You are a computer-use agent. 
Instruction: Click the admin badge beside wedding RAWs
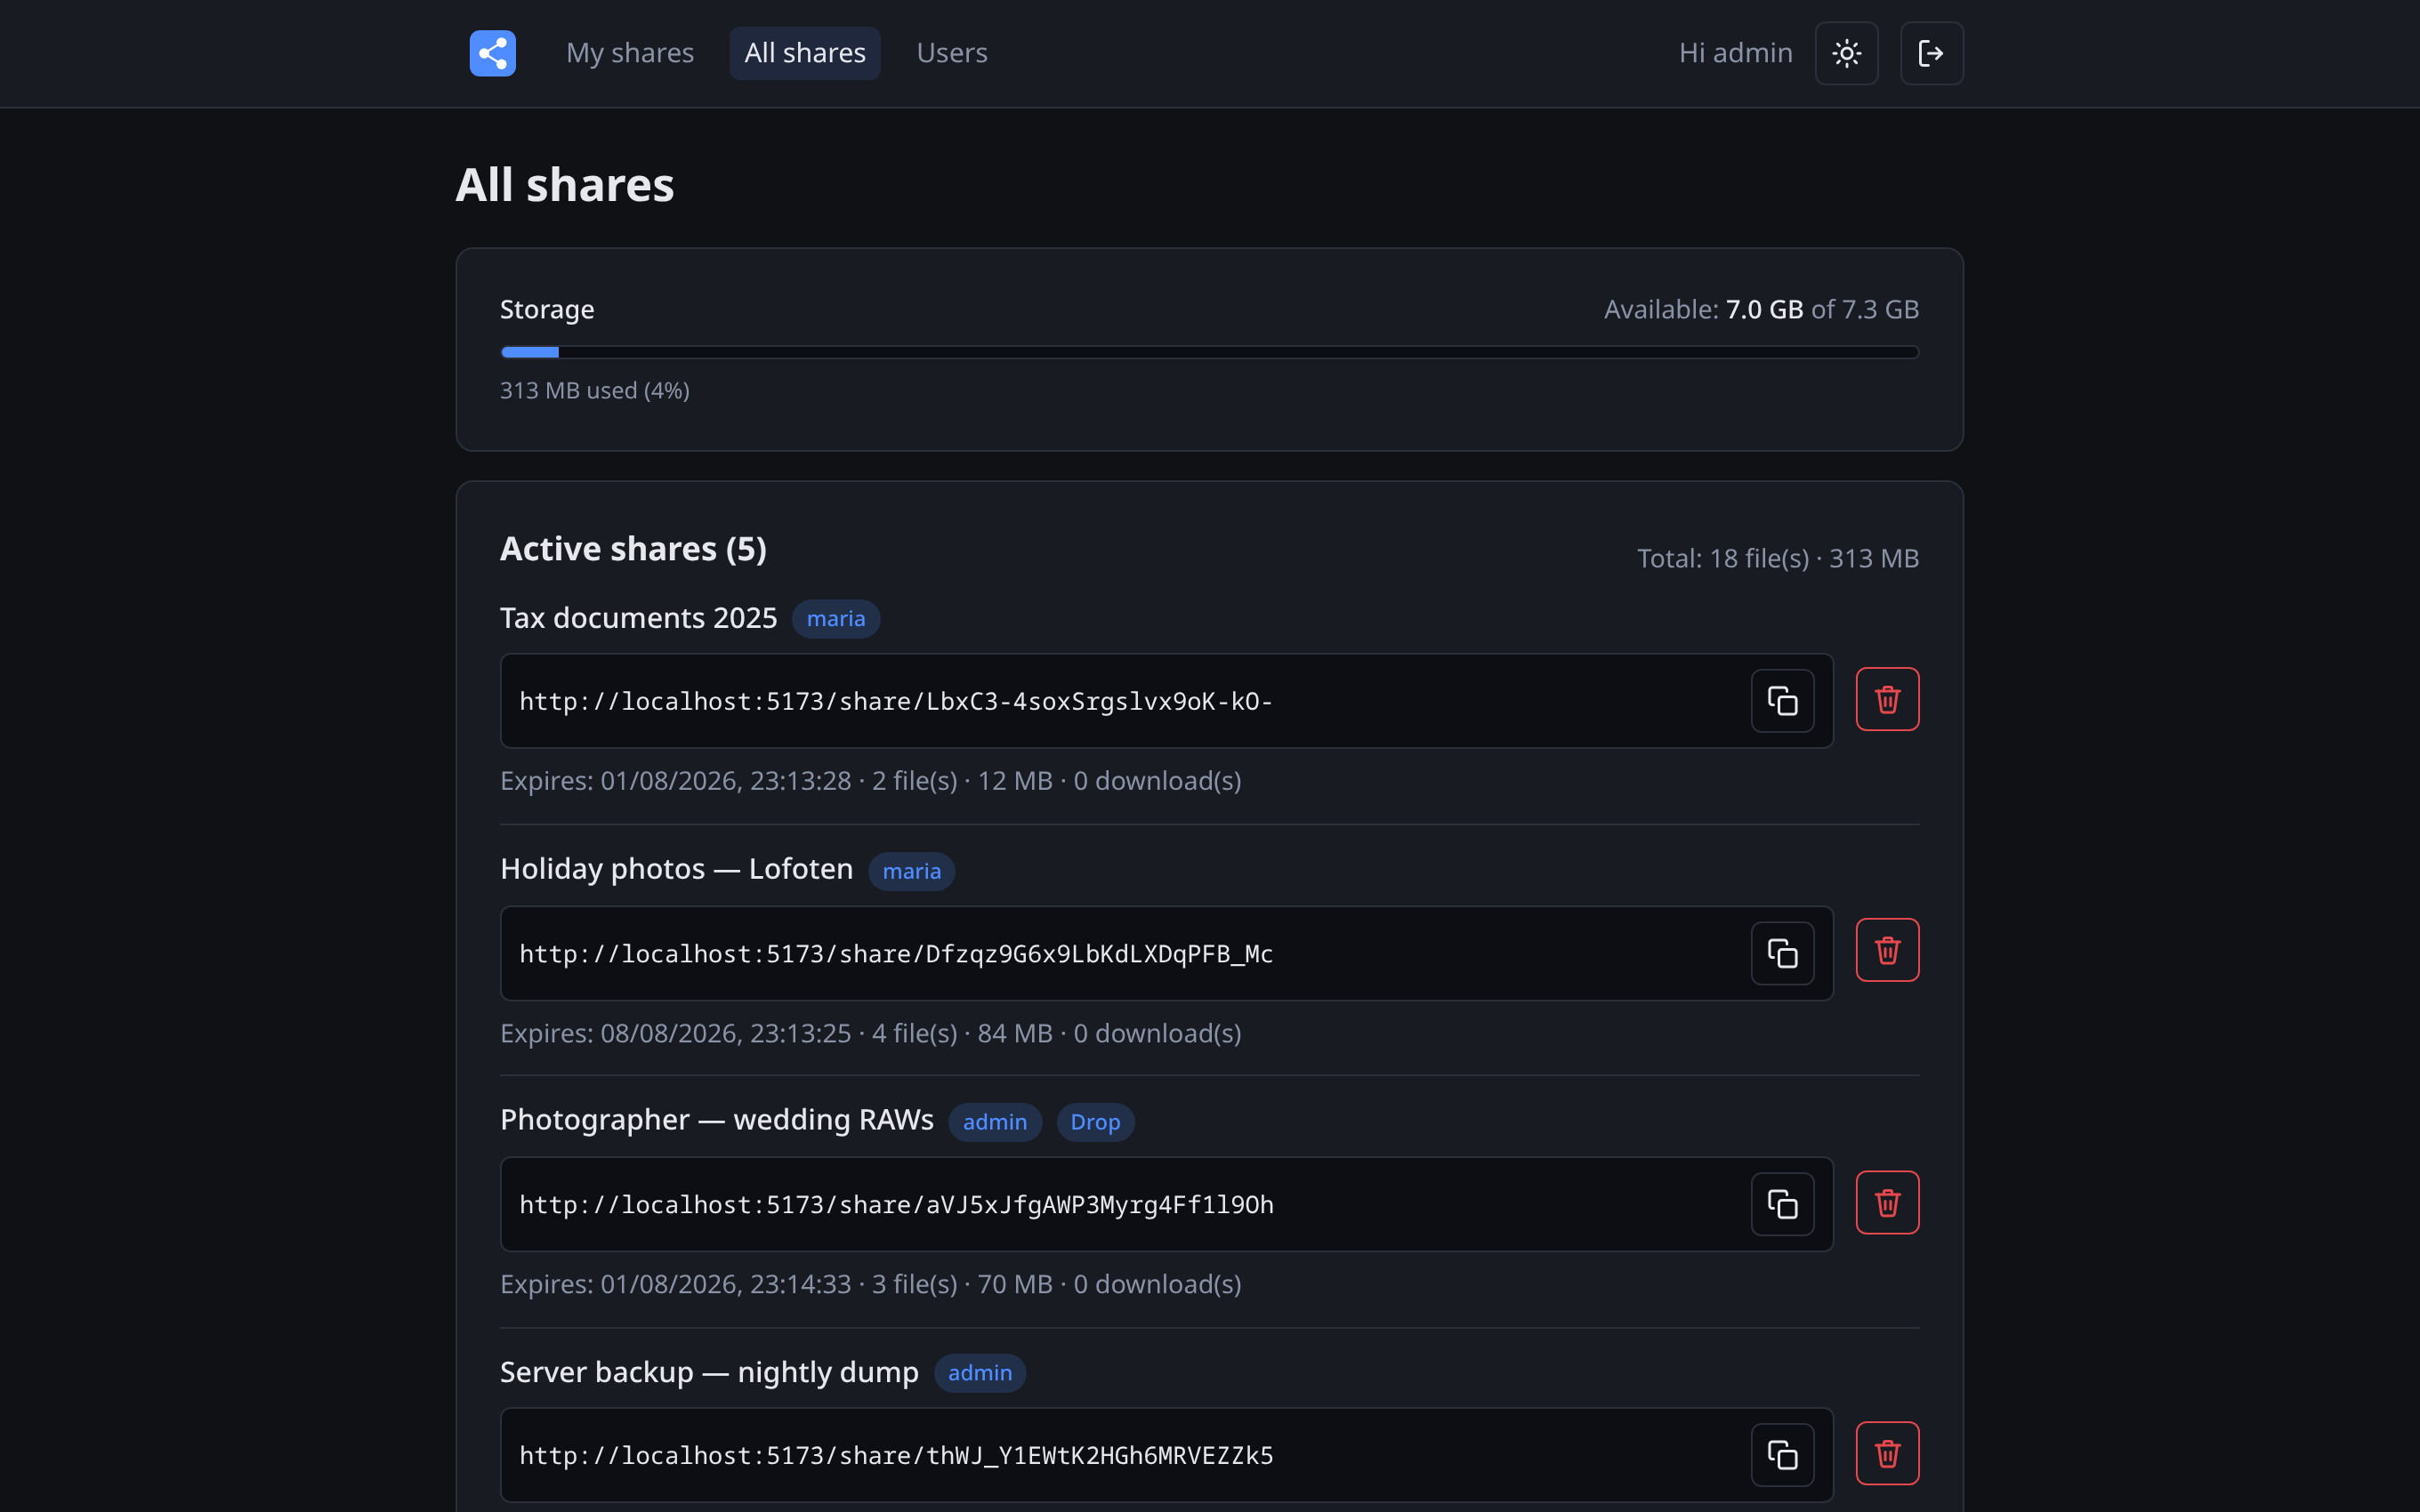tap(994, 1122)
